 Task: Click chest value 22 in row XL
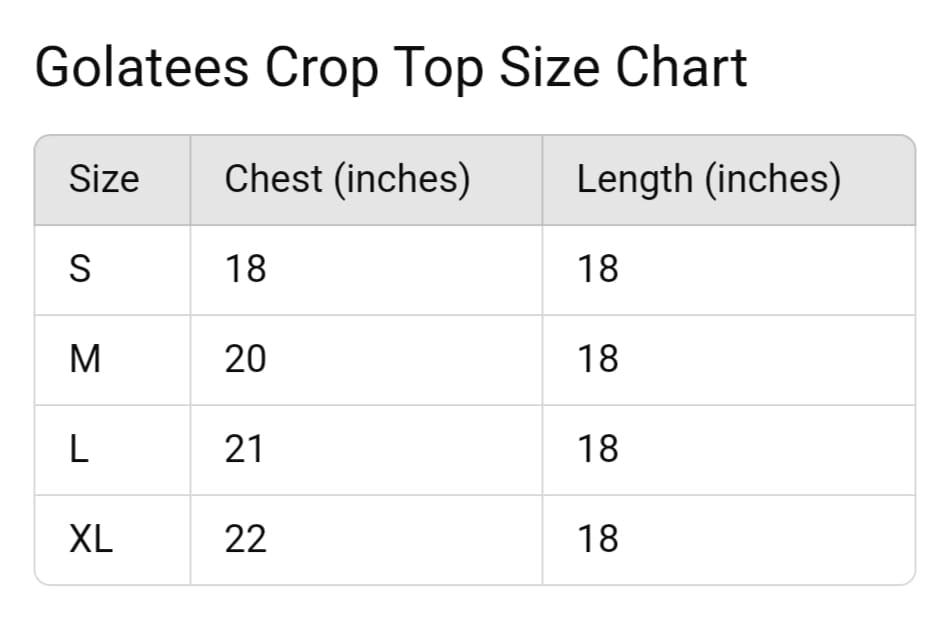(x=245, y=540)
